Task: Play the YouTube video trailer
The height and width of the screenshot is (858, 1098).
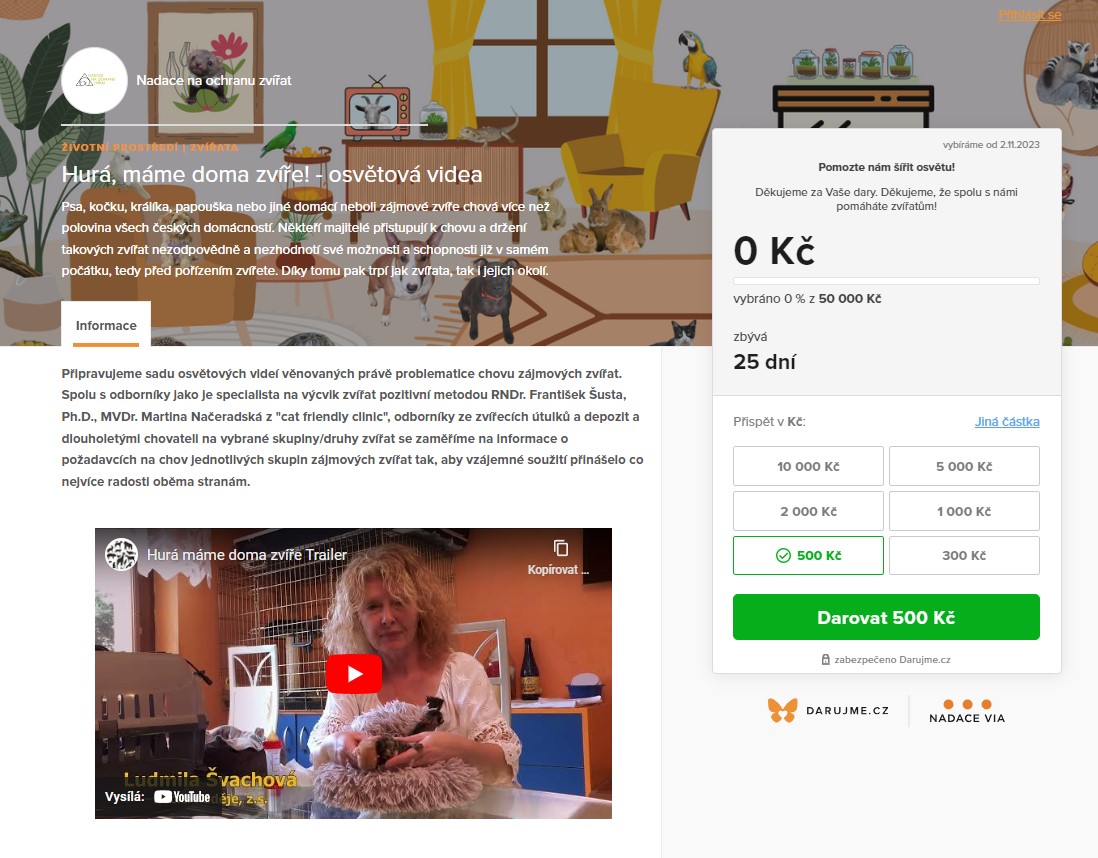Action: [354, 674]
